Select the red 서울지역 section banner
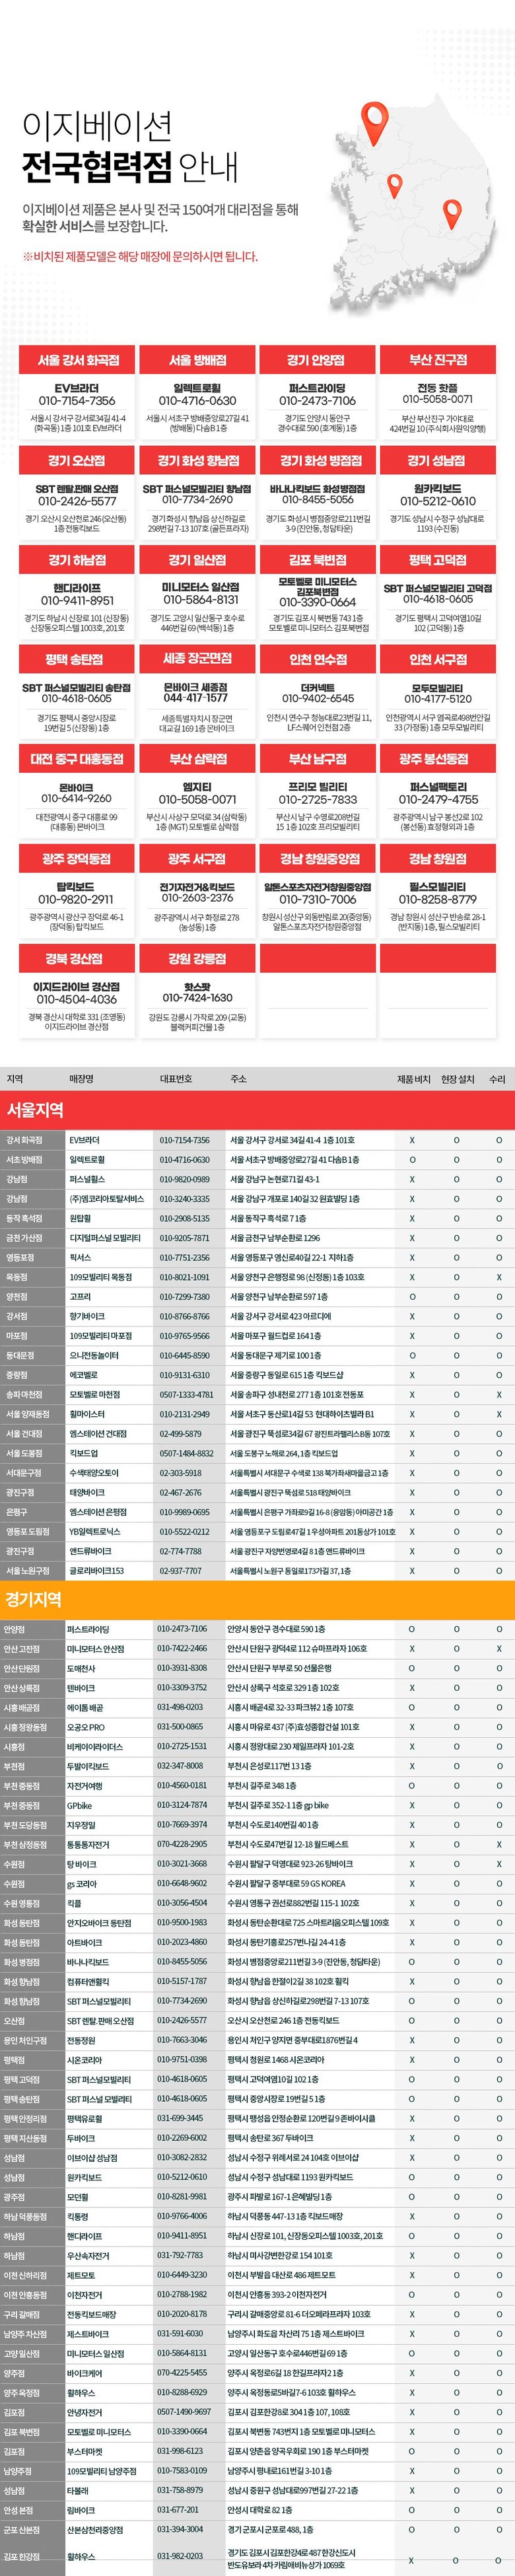The width and height of the screenshot is (515, 2576). (257, 1110)
